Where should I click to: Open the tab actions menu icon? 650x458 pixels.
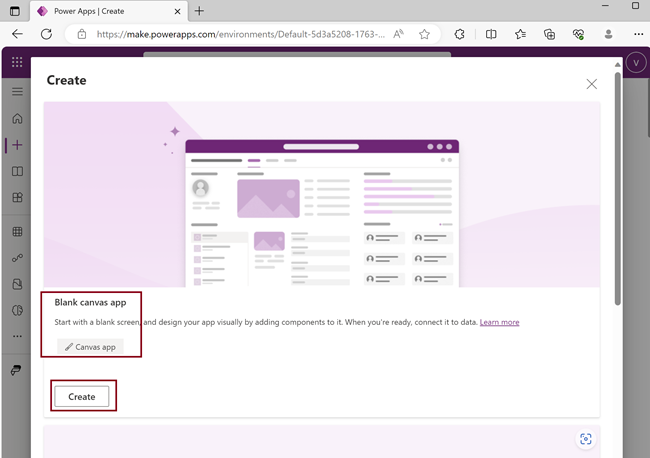pos(15,11)
